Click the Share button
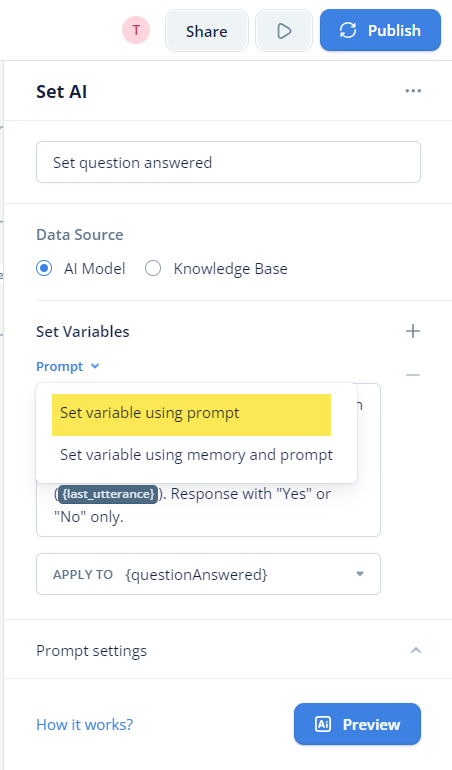 pyautogui.click(x=207, y=30)
